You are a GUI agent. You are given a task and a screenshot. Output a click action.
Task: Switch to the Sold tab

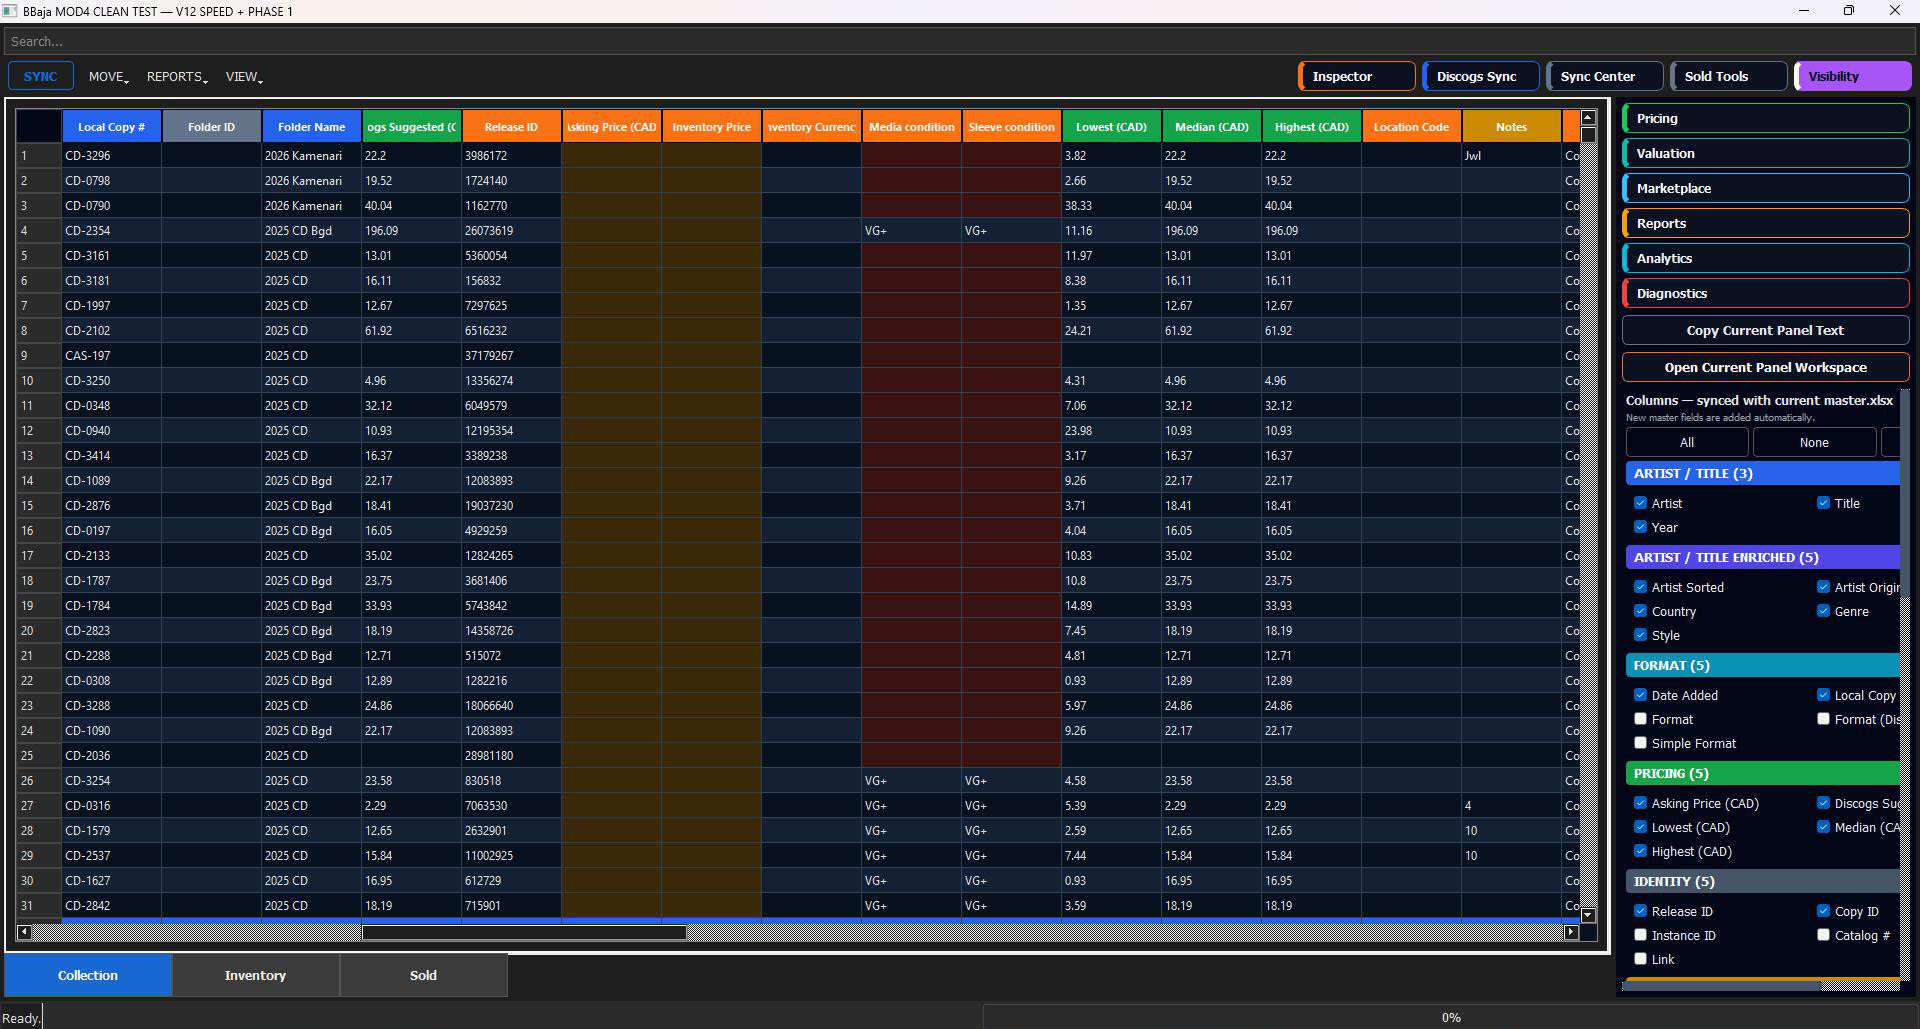pos(423,975)
